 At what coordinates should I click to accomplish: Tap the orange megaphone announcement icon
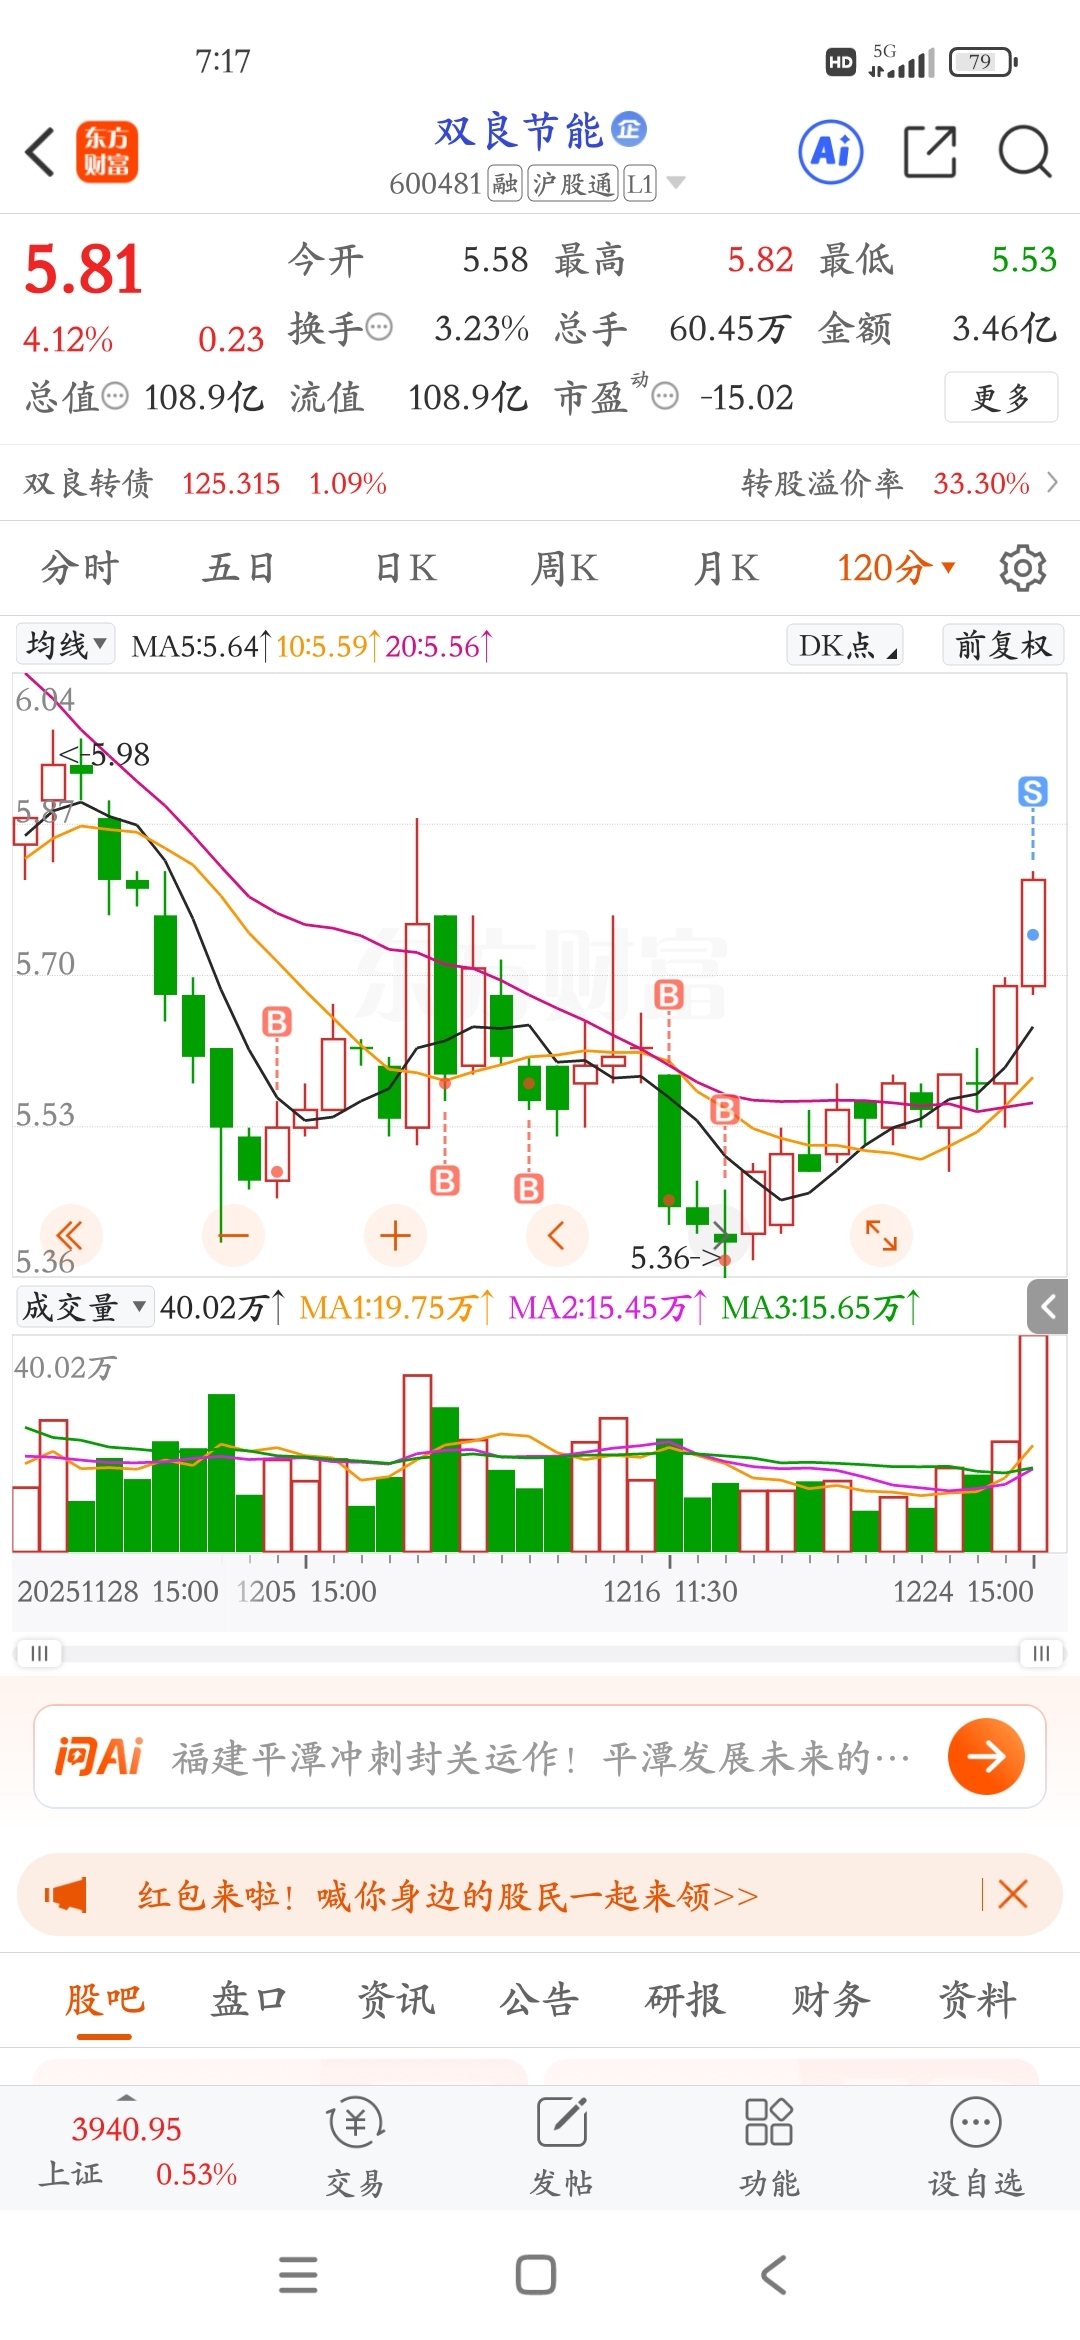pyautogui.click(x=66, y=1894)
